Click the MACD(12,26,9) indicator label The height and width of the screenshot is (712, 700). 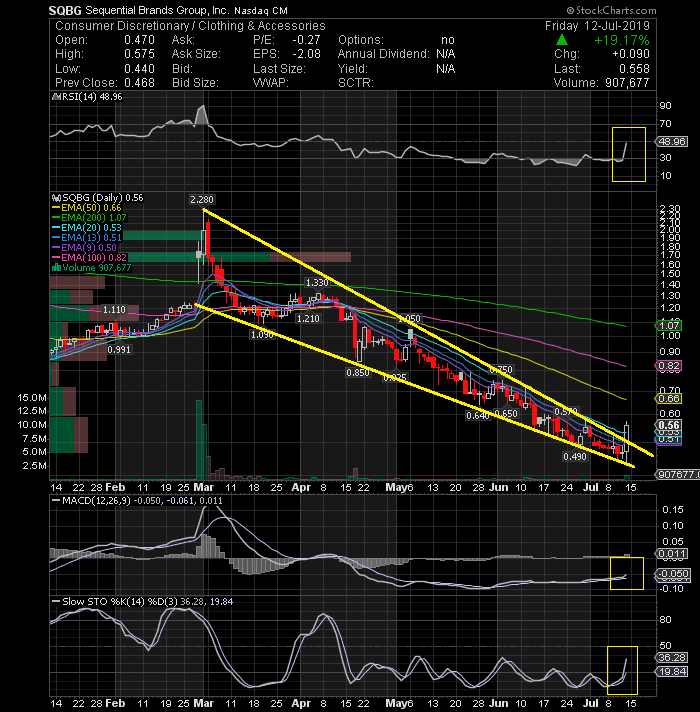96,501
